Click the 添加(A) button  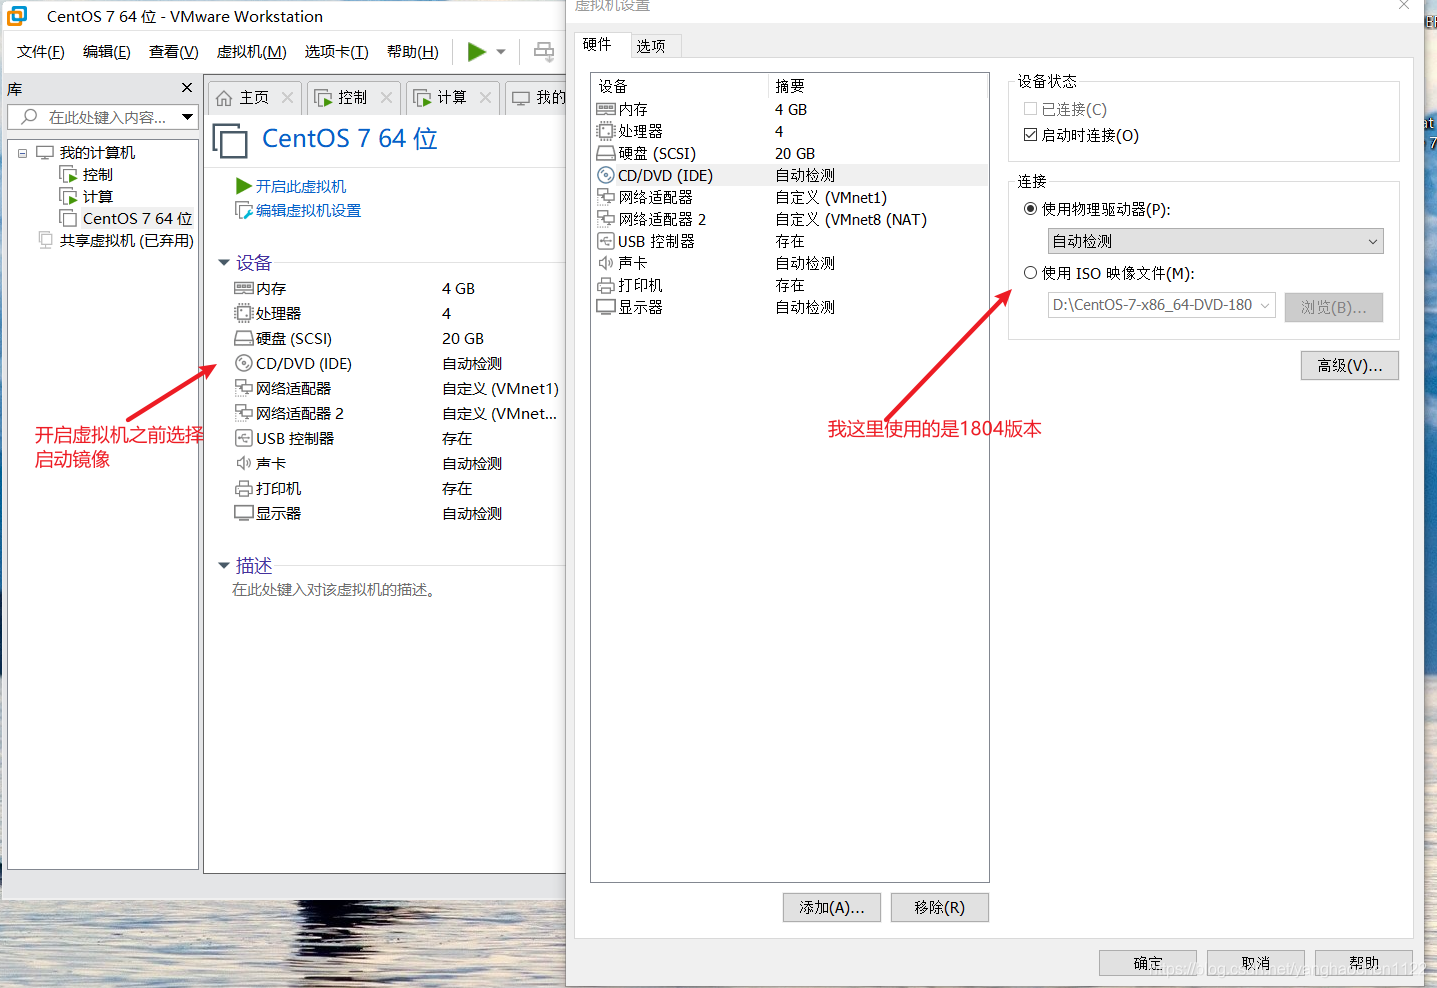coord(831,907)
